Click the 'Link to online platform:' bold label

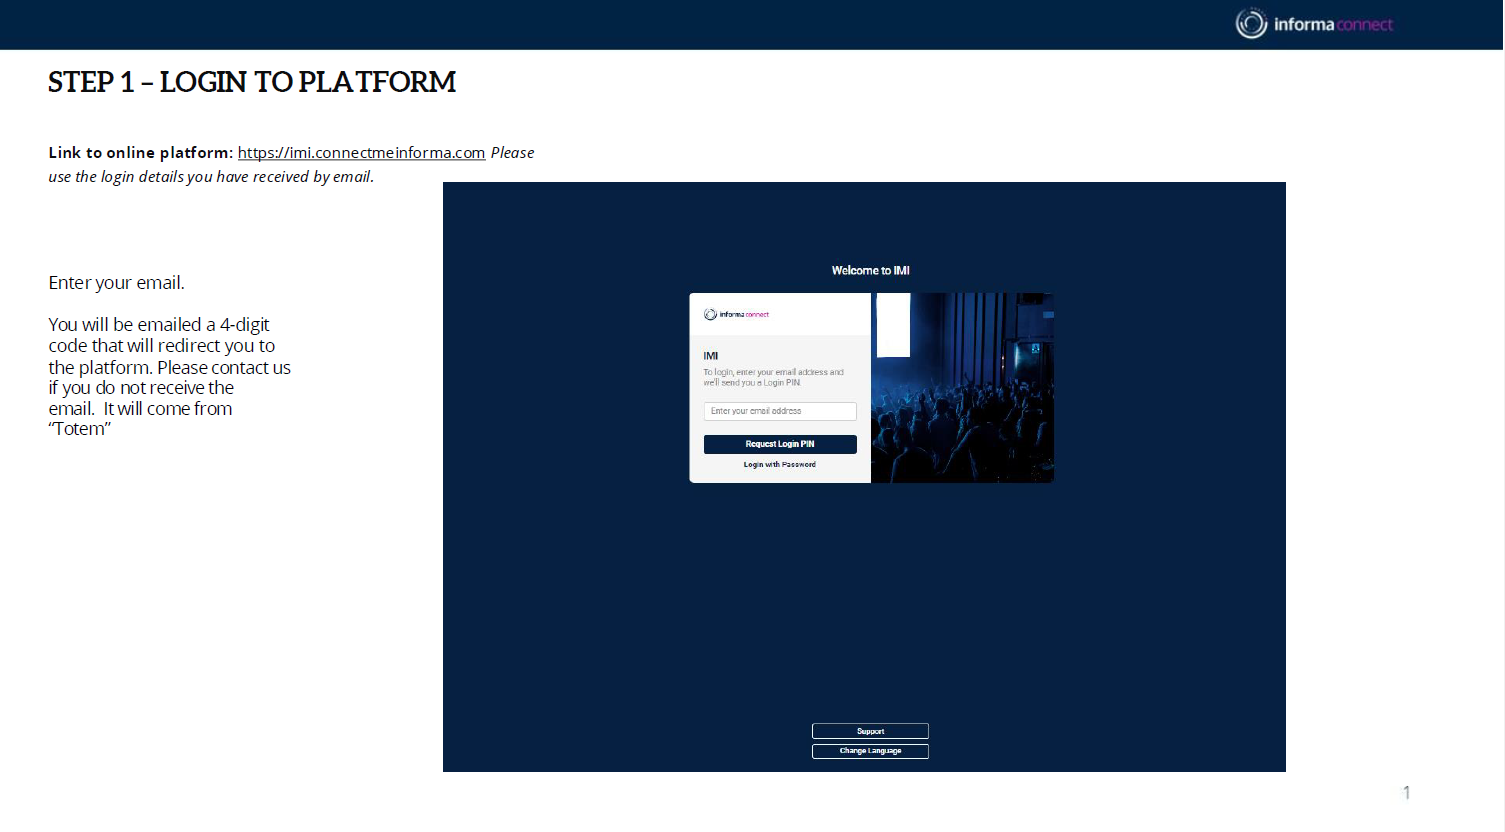click(140, 153)
